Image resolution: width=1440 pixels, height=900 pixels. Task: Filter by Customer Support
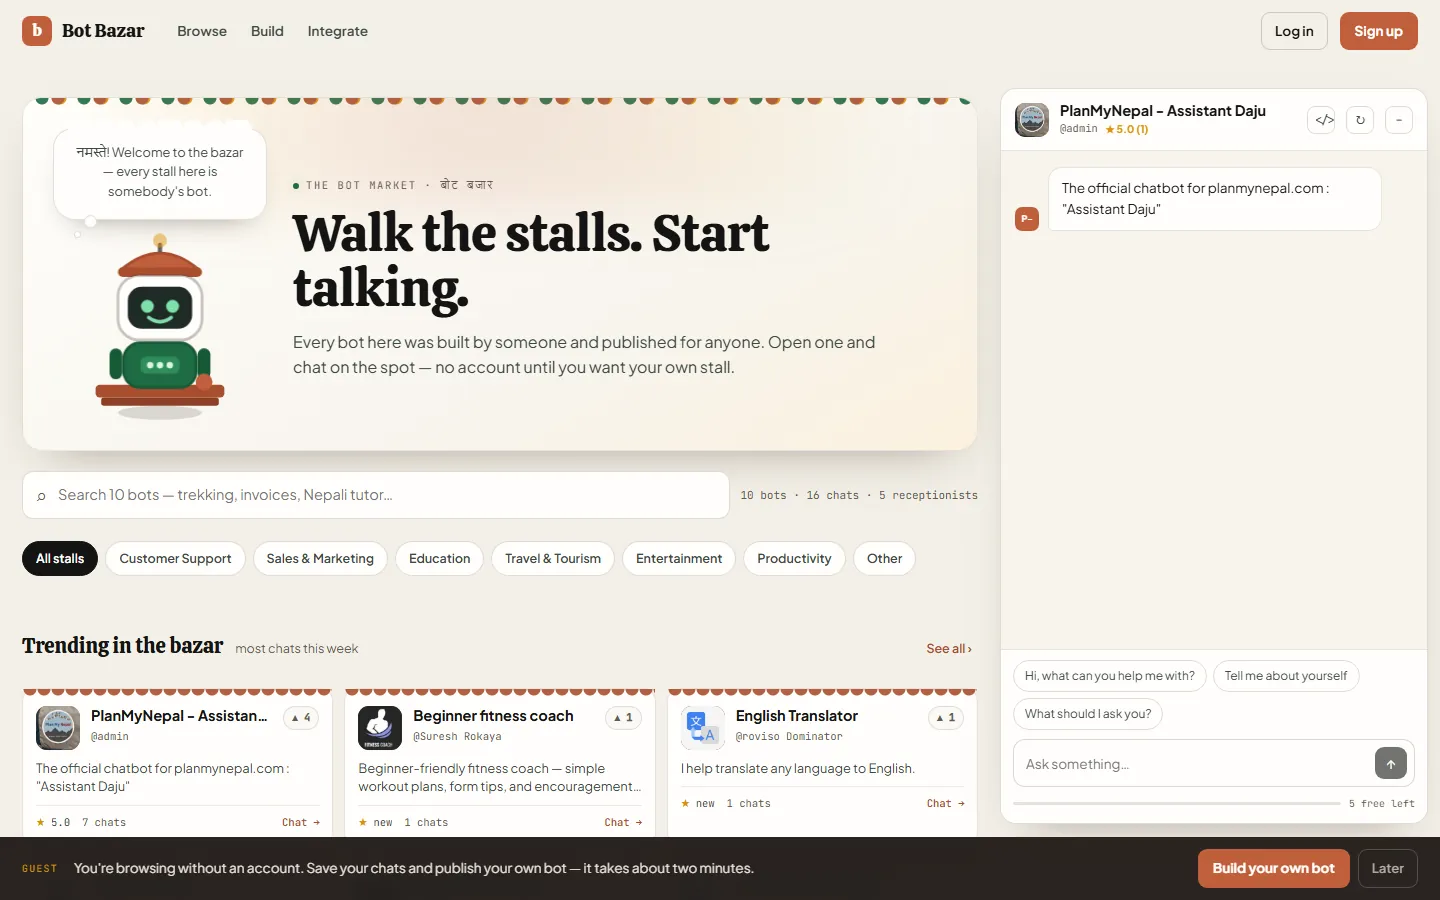175,558
